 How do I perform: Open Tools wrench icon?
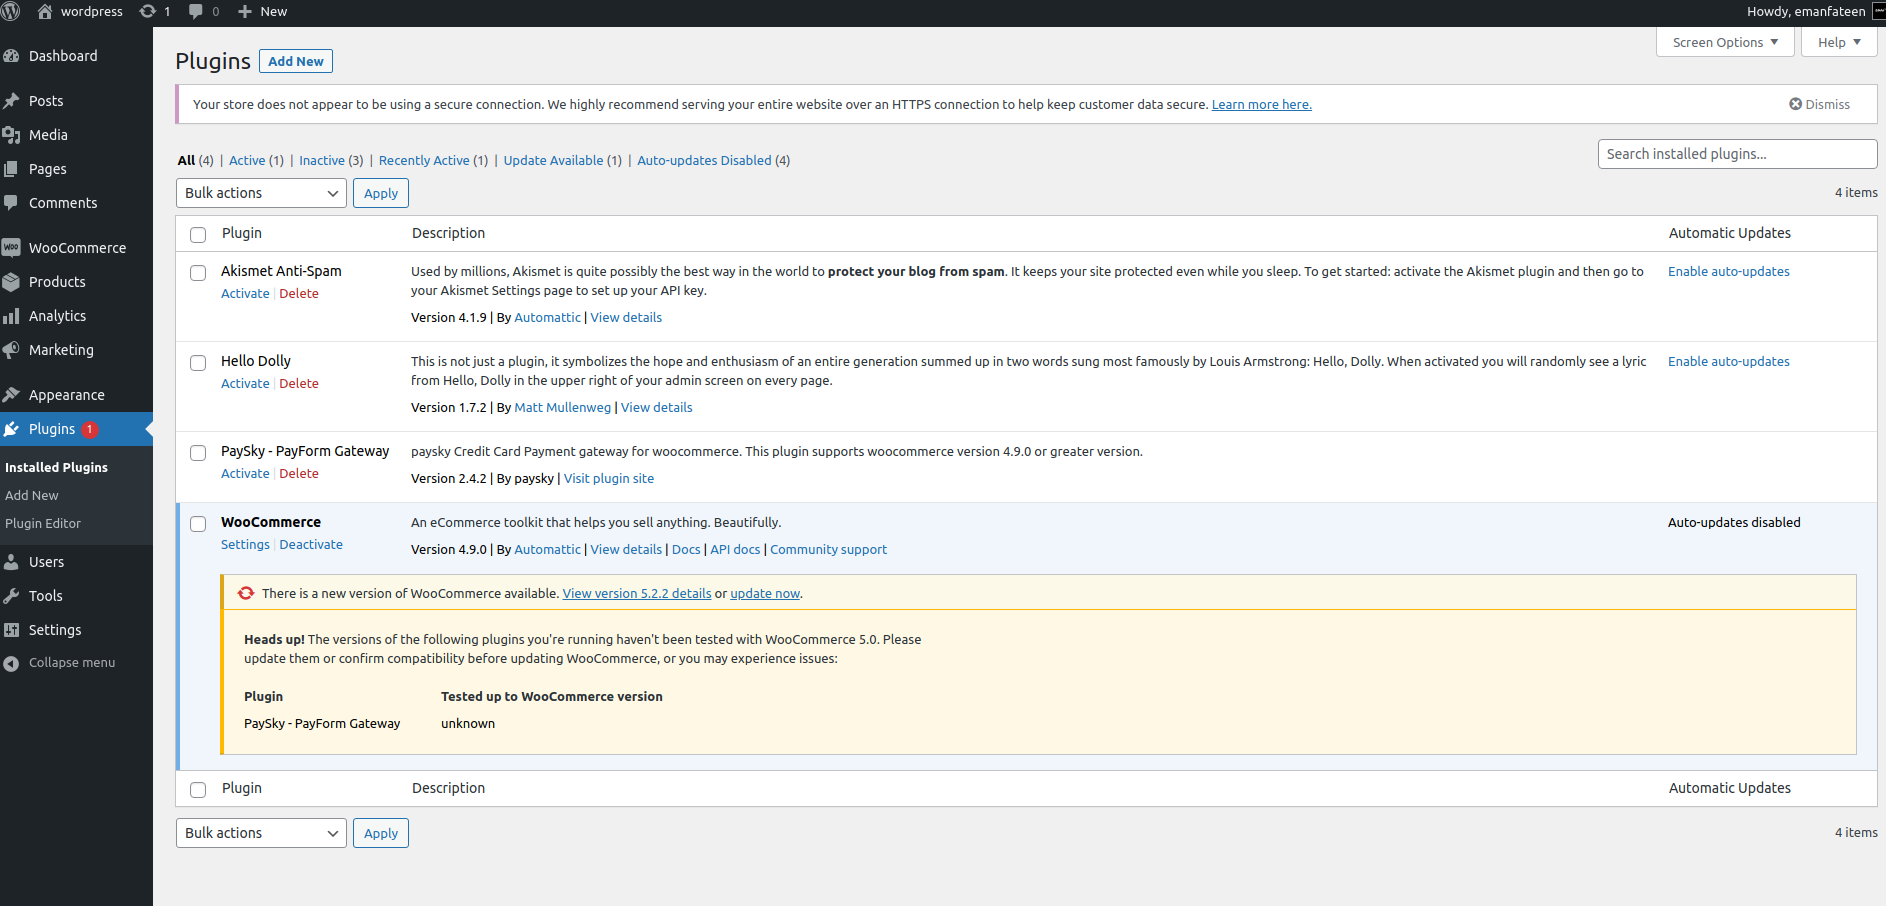pos(12,596)
